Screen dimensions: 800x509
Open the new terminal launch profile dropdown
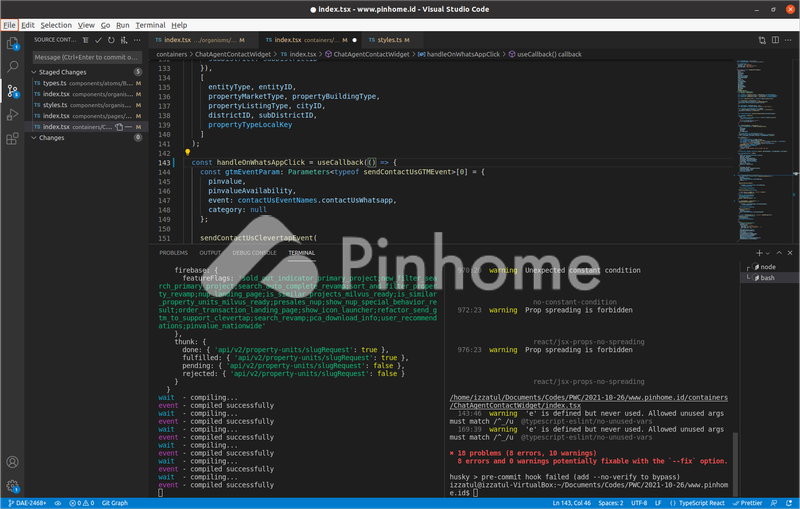point(767,253)
